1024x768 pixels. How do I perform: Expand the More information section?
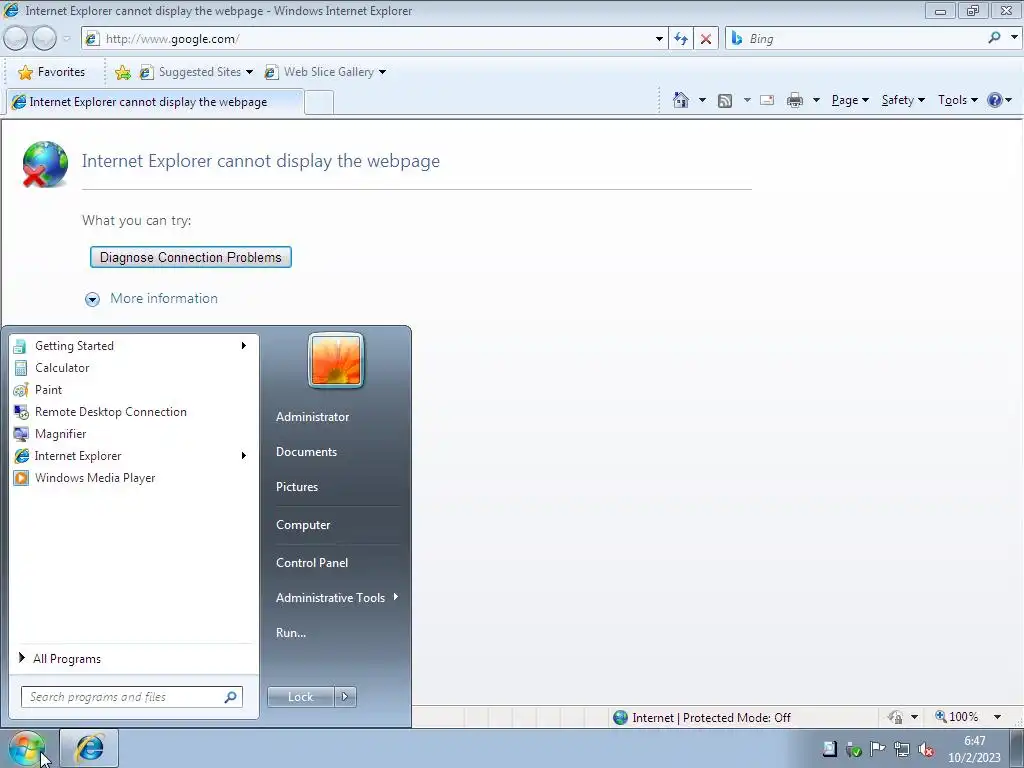152,298
